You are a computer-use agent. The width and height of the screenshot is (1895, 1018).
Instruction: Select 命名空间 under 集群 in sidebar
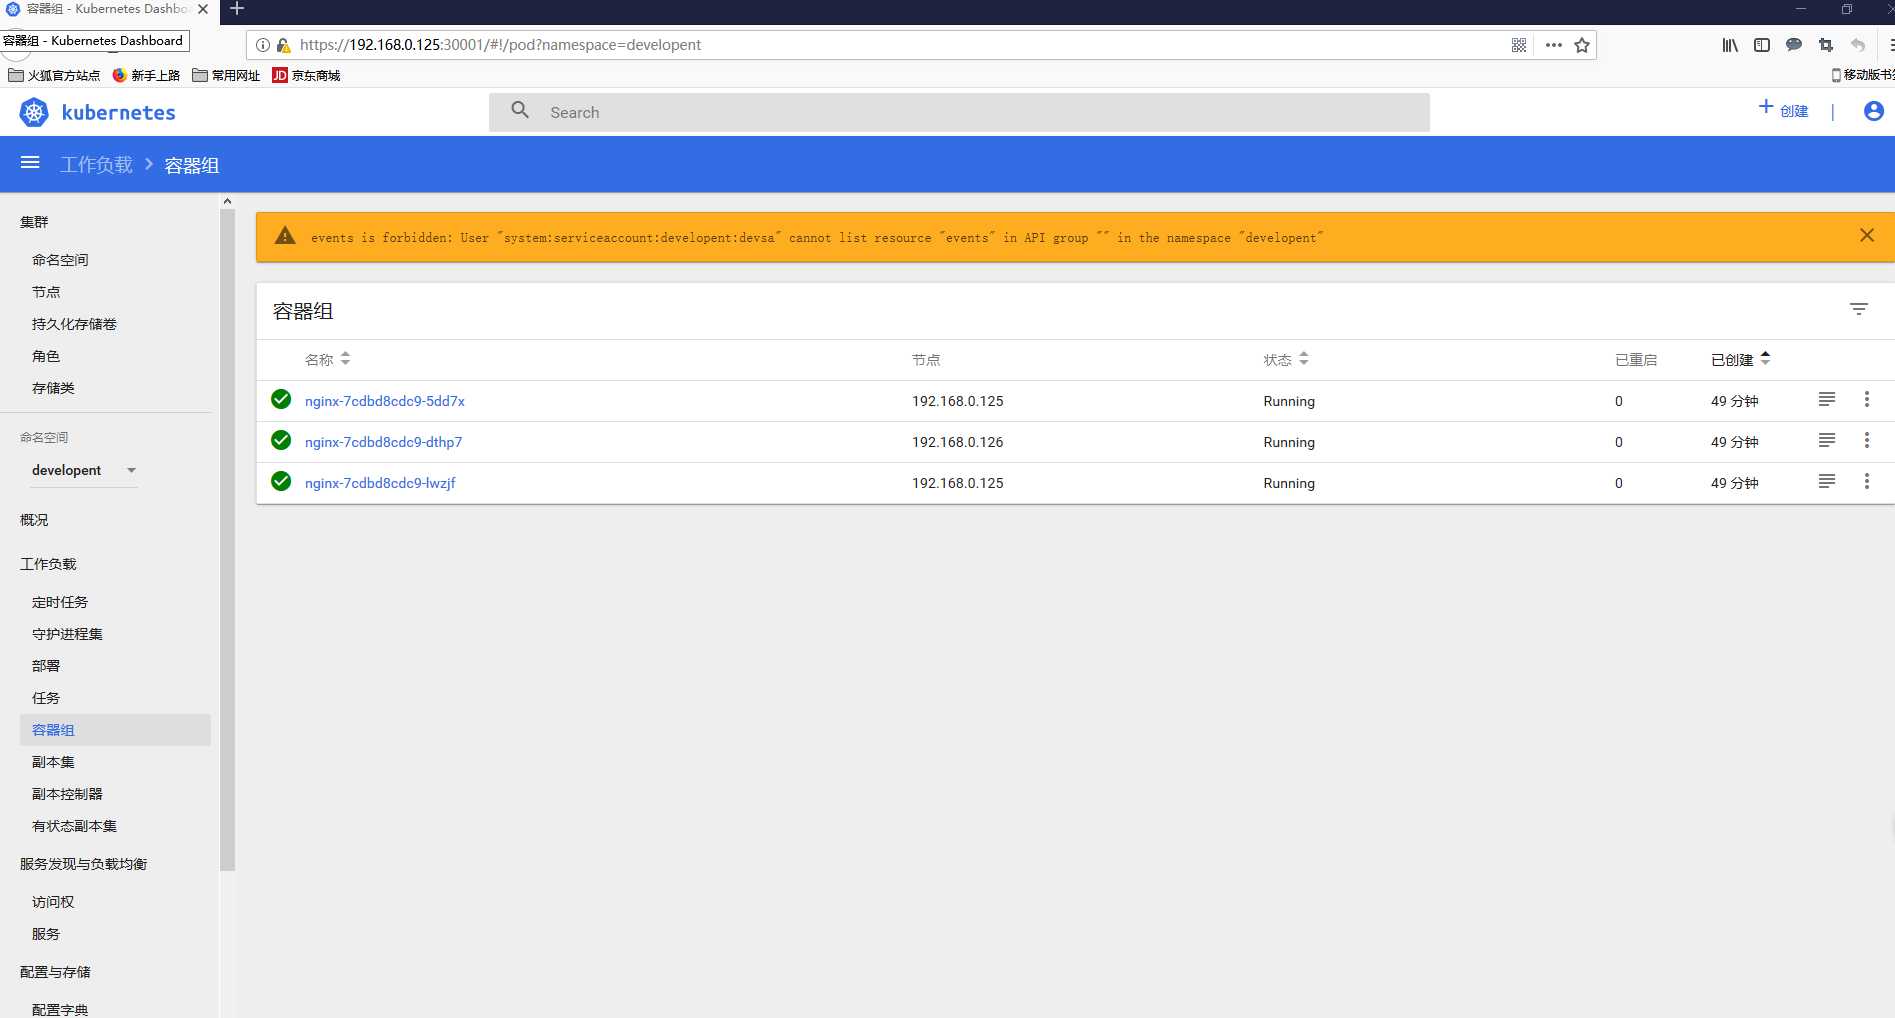click(60, 260)
